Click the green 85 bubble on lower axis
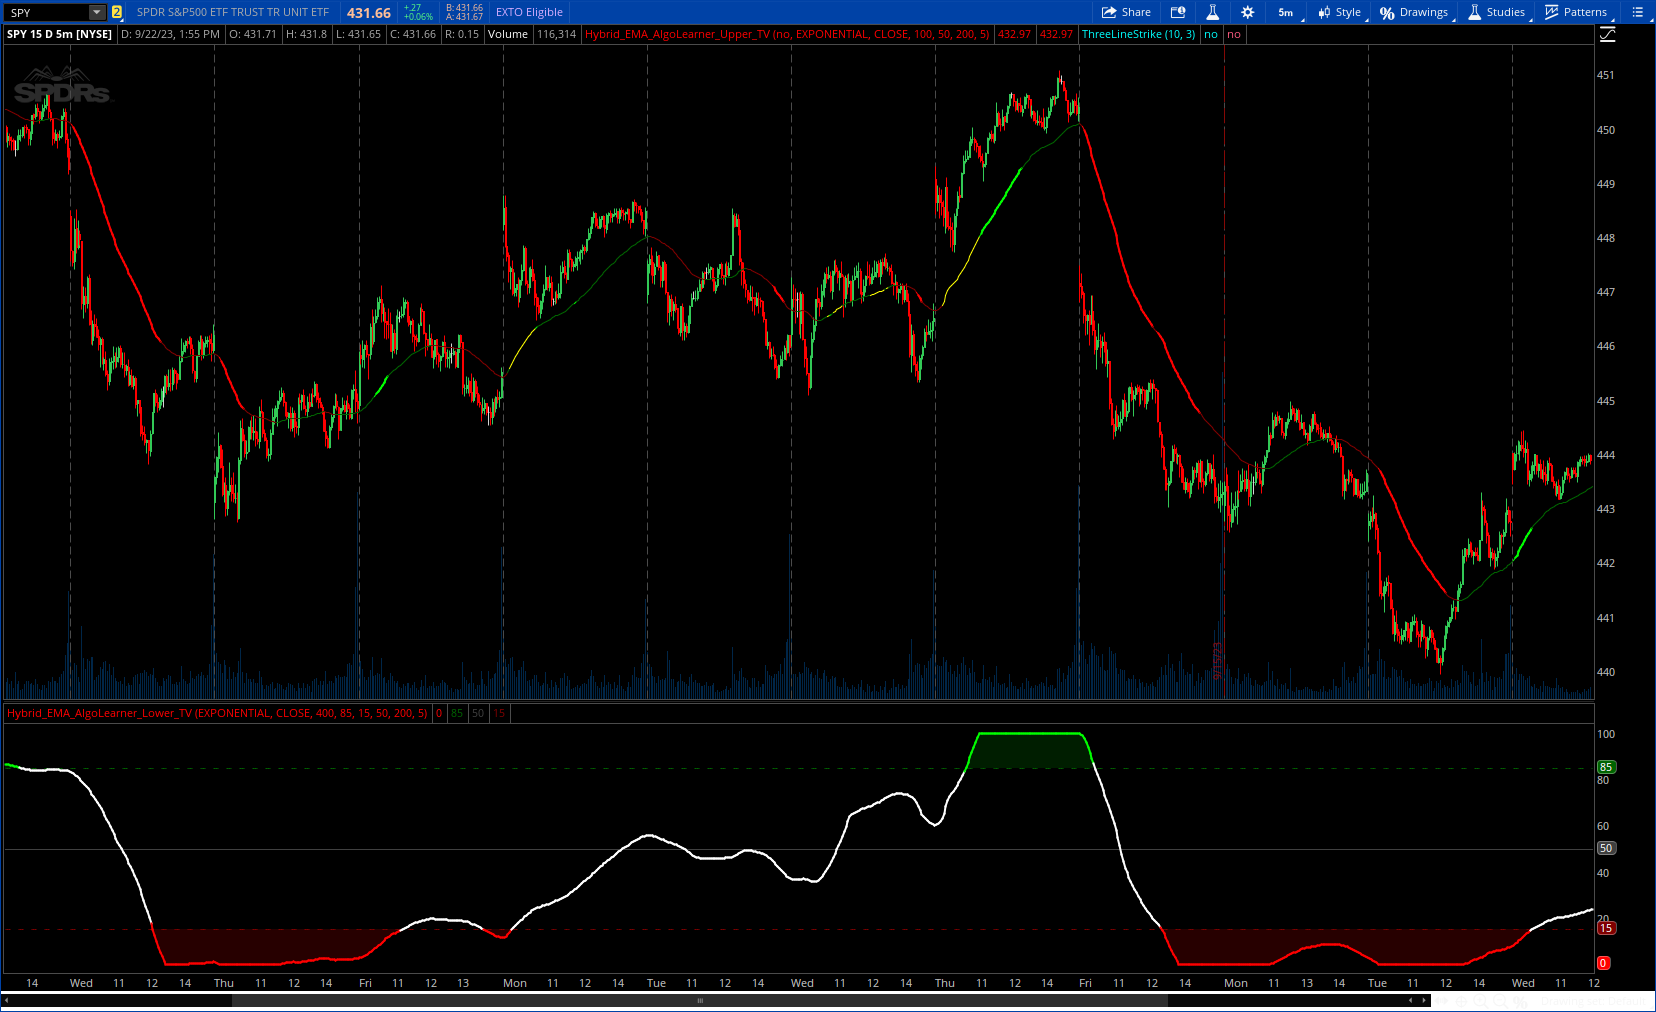The width and height of the screenshot is (1656, 1012). coord(1606,767)
